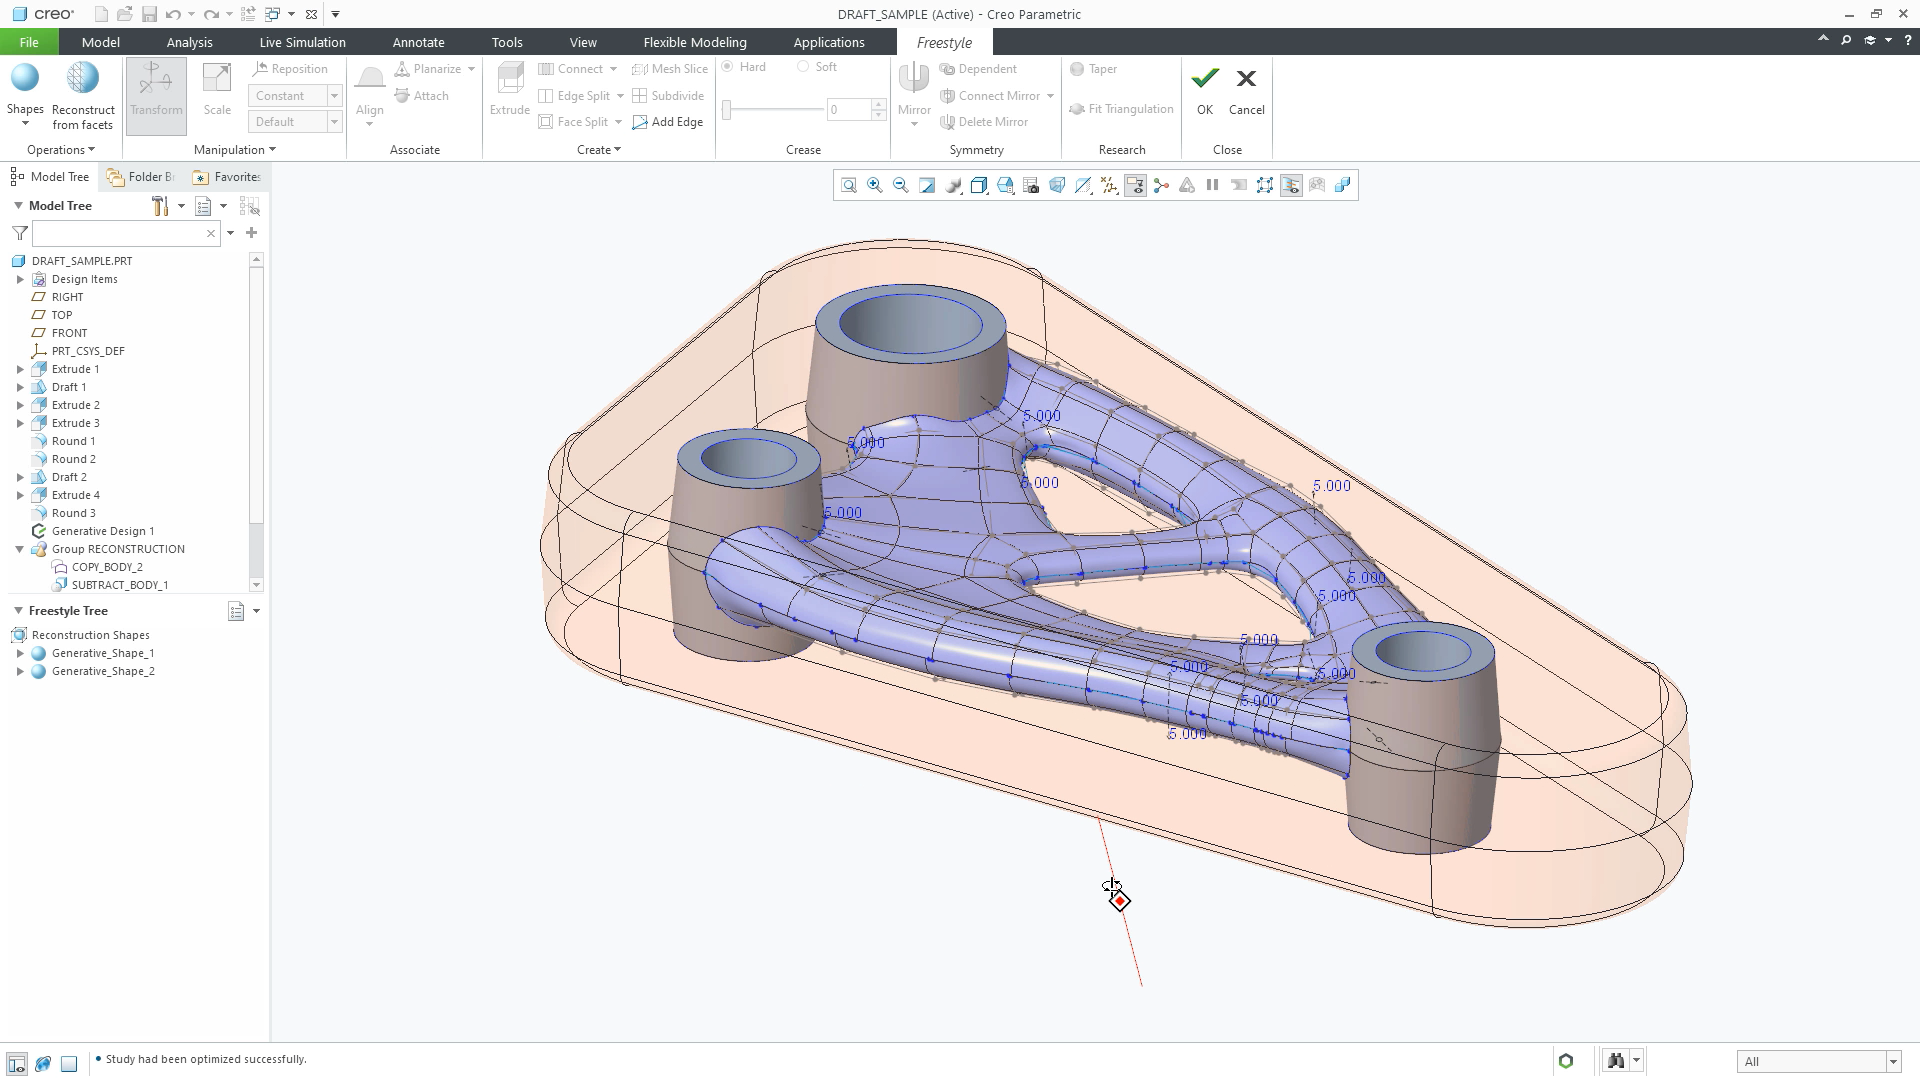Click the Windows switcher icon in quick access

[272, 14]
